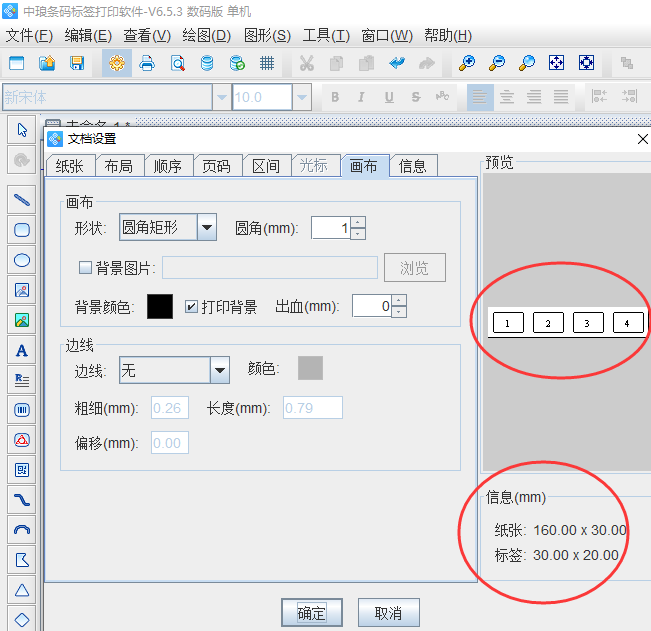
Task: Select the barcode drawing tool
Action: (x=21, y=409)
